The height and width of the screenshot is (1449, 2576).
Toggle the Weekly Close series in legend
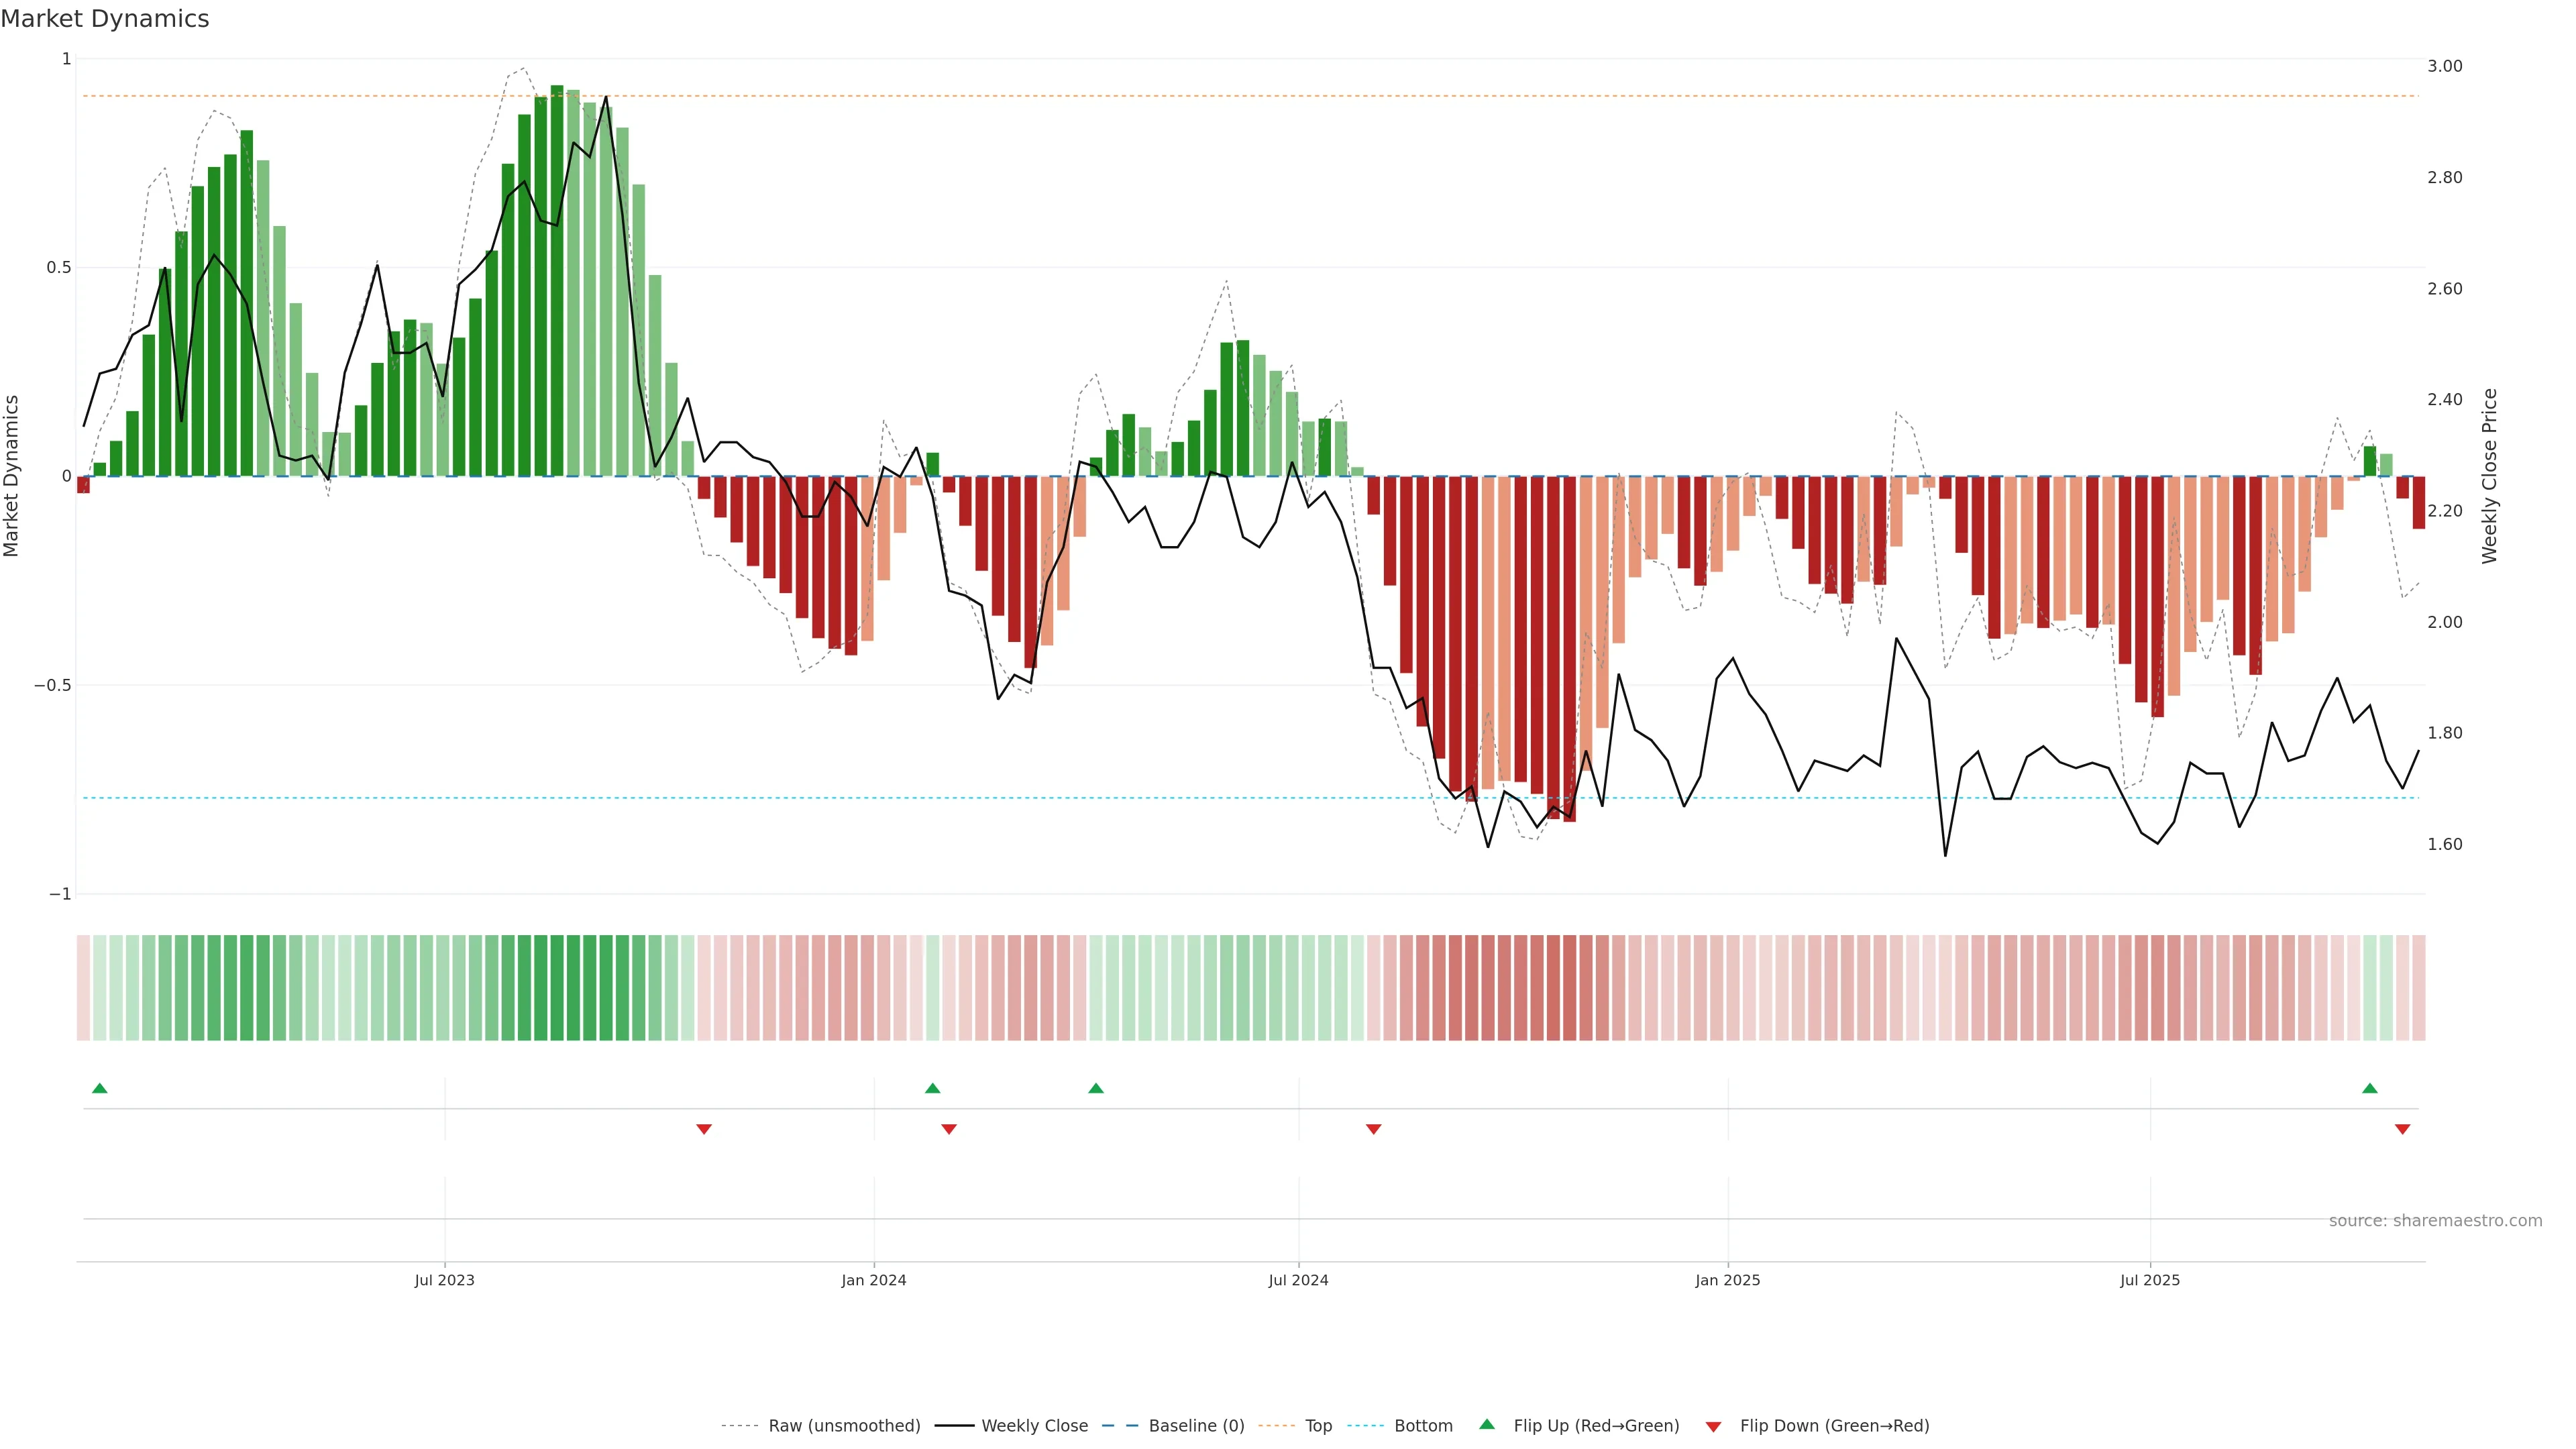tap(1034, 1426)
